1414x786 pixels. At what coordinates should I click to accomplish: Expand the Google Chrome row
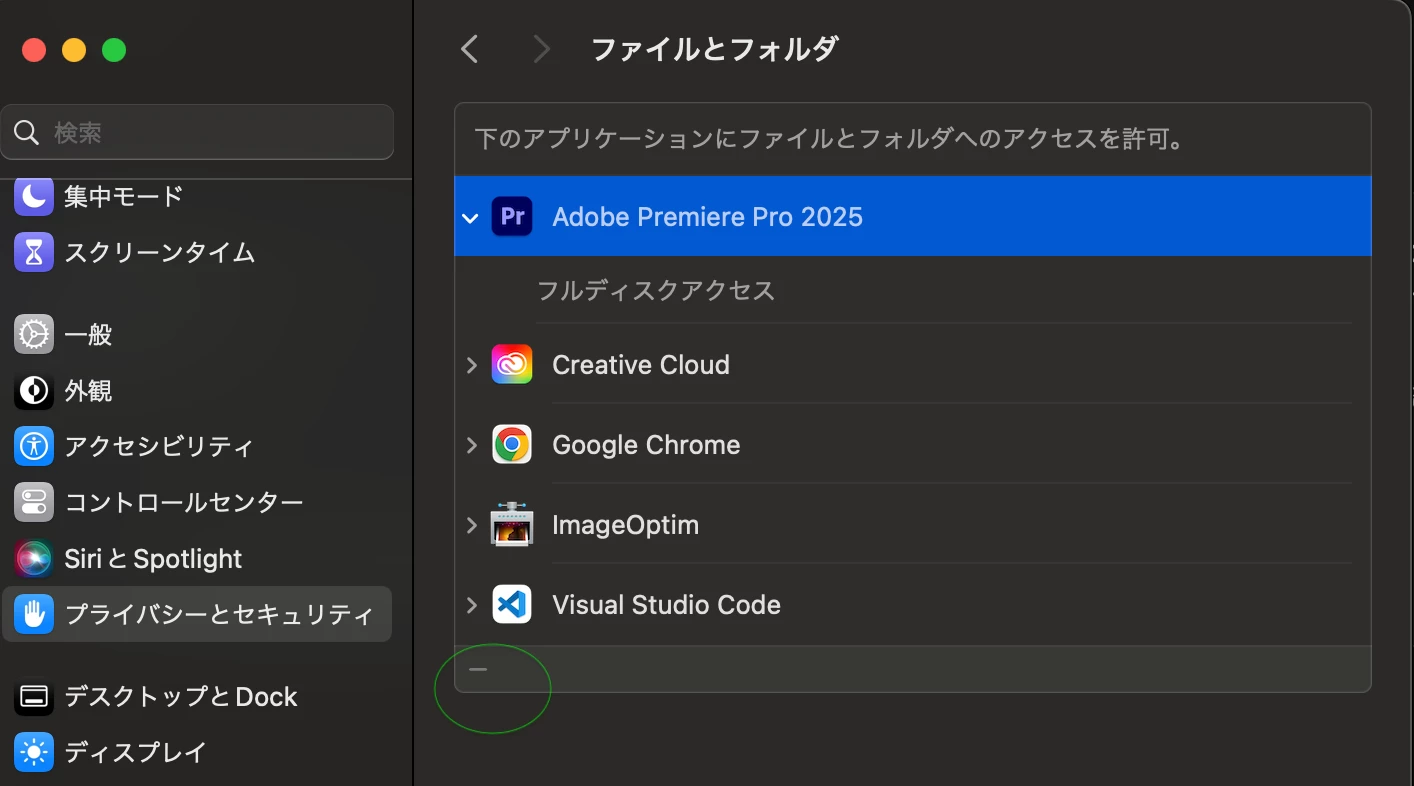pyautogui.click(x=471, y=445)
